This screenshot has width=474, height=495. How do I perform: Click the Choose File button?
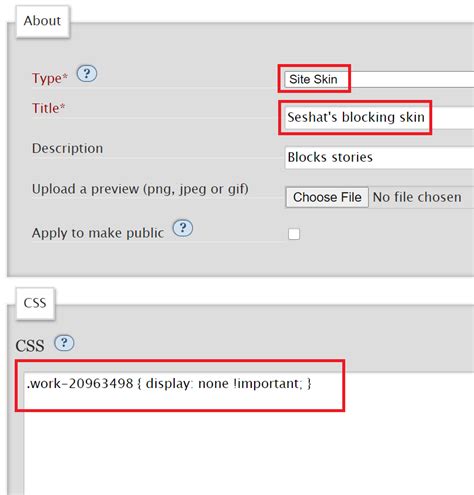point(327,197)
